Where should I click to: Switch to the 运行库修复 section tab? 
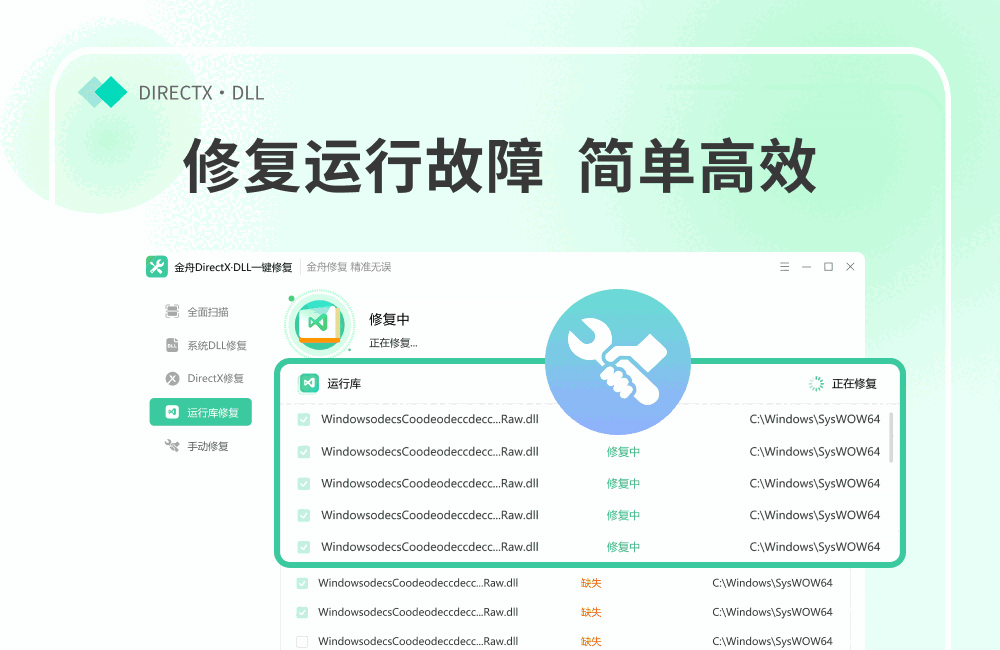[200, 412]
